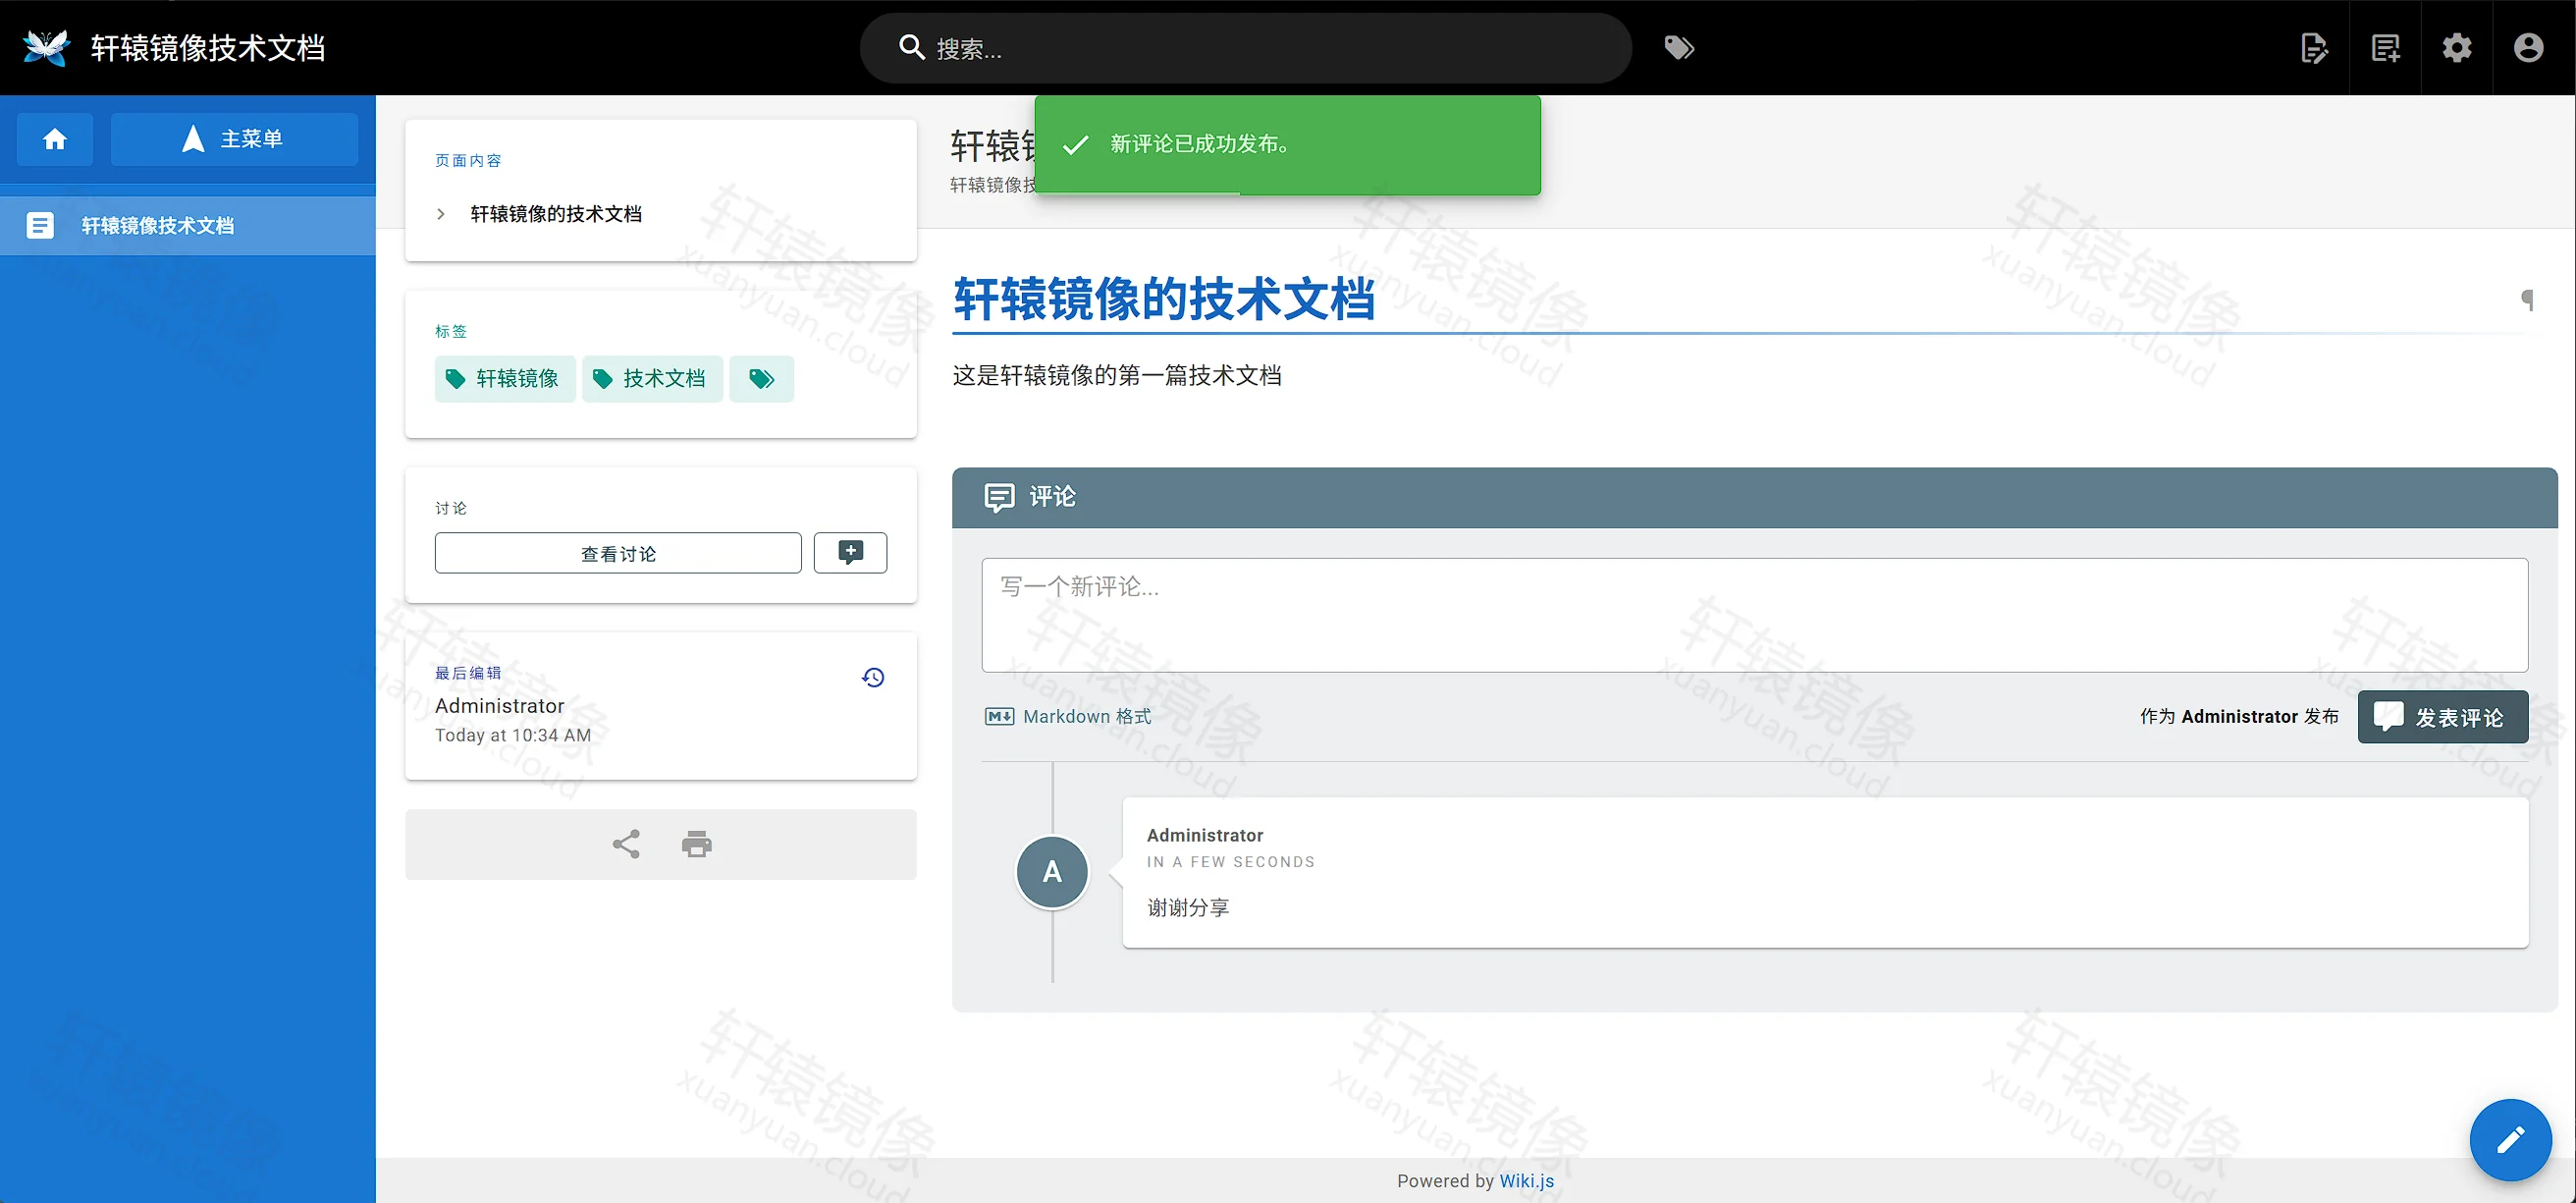Screen dimensions: 2576x1203
Task: Focus the 写一个新评论 comment box
Action: pos(1755,615)
